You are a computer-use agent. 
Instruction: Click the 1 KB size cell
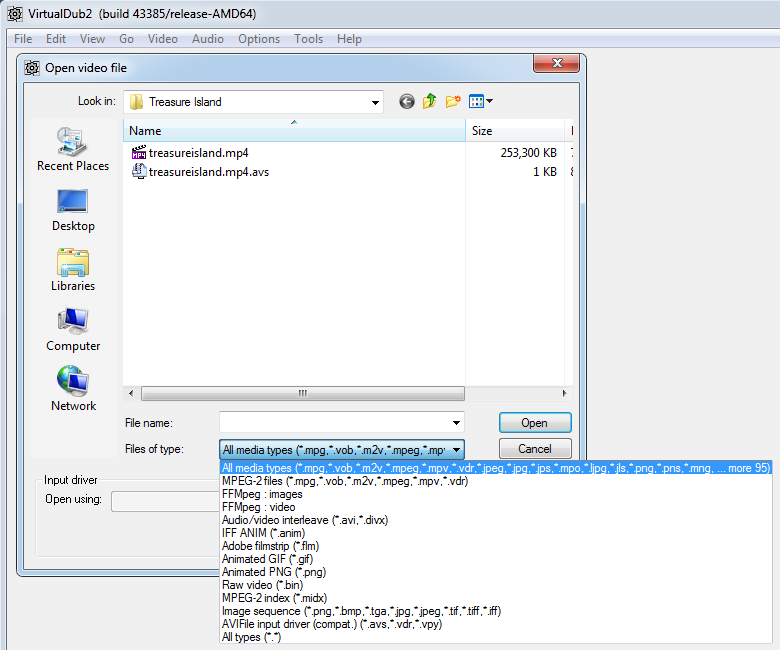545,172
